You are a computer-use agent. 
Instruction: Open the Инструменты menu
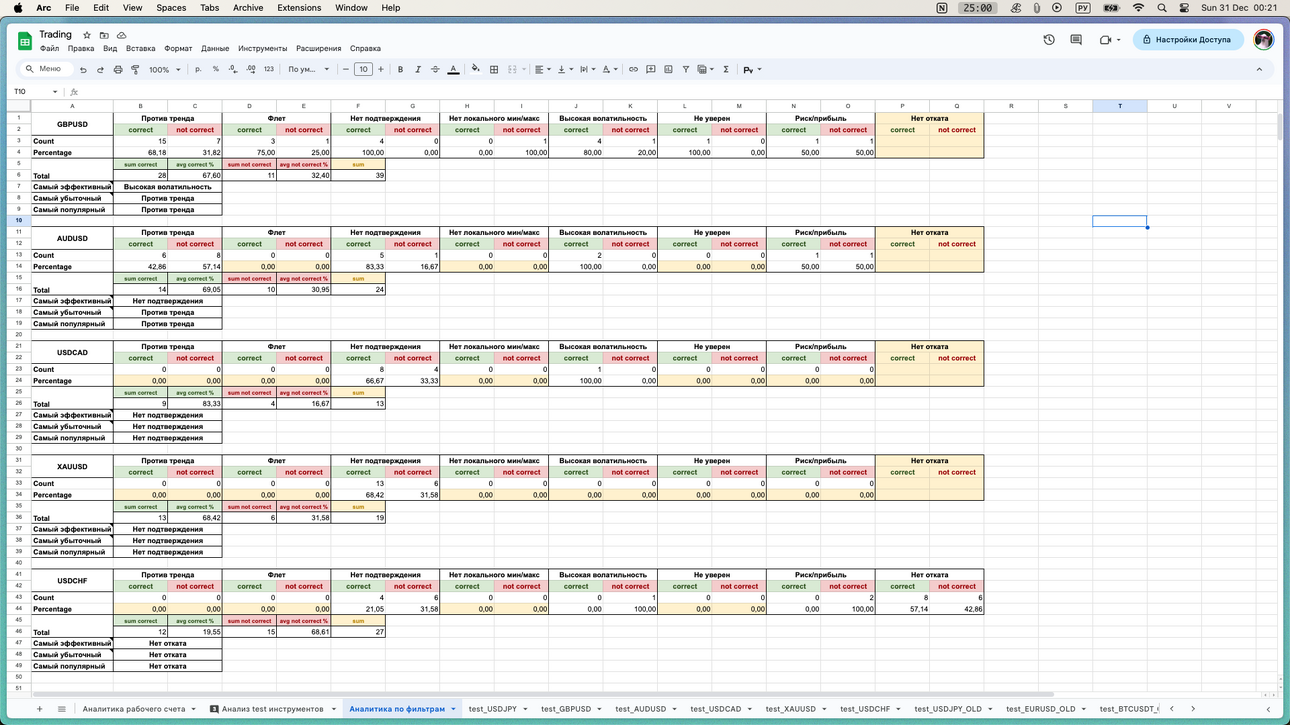(263, 48)
